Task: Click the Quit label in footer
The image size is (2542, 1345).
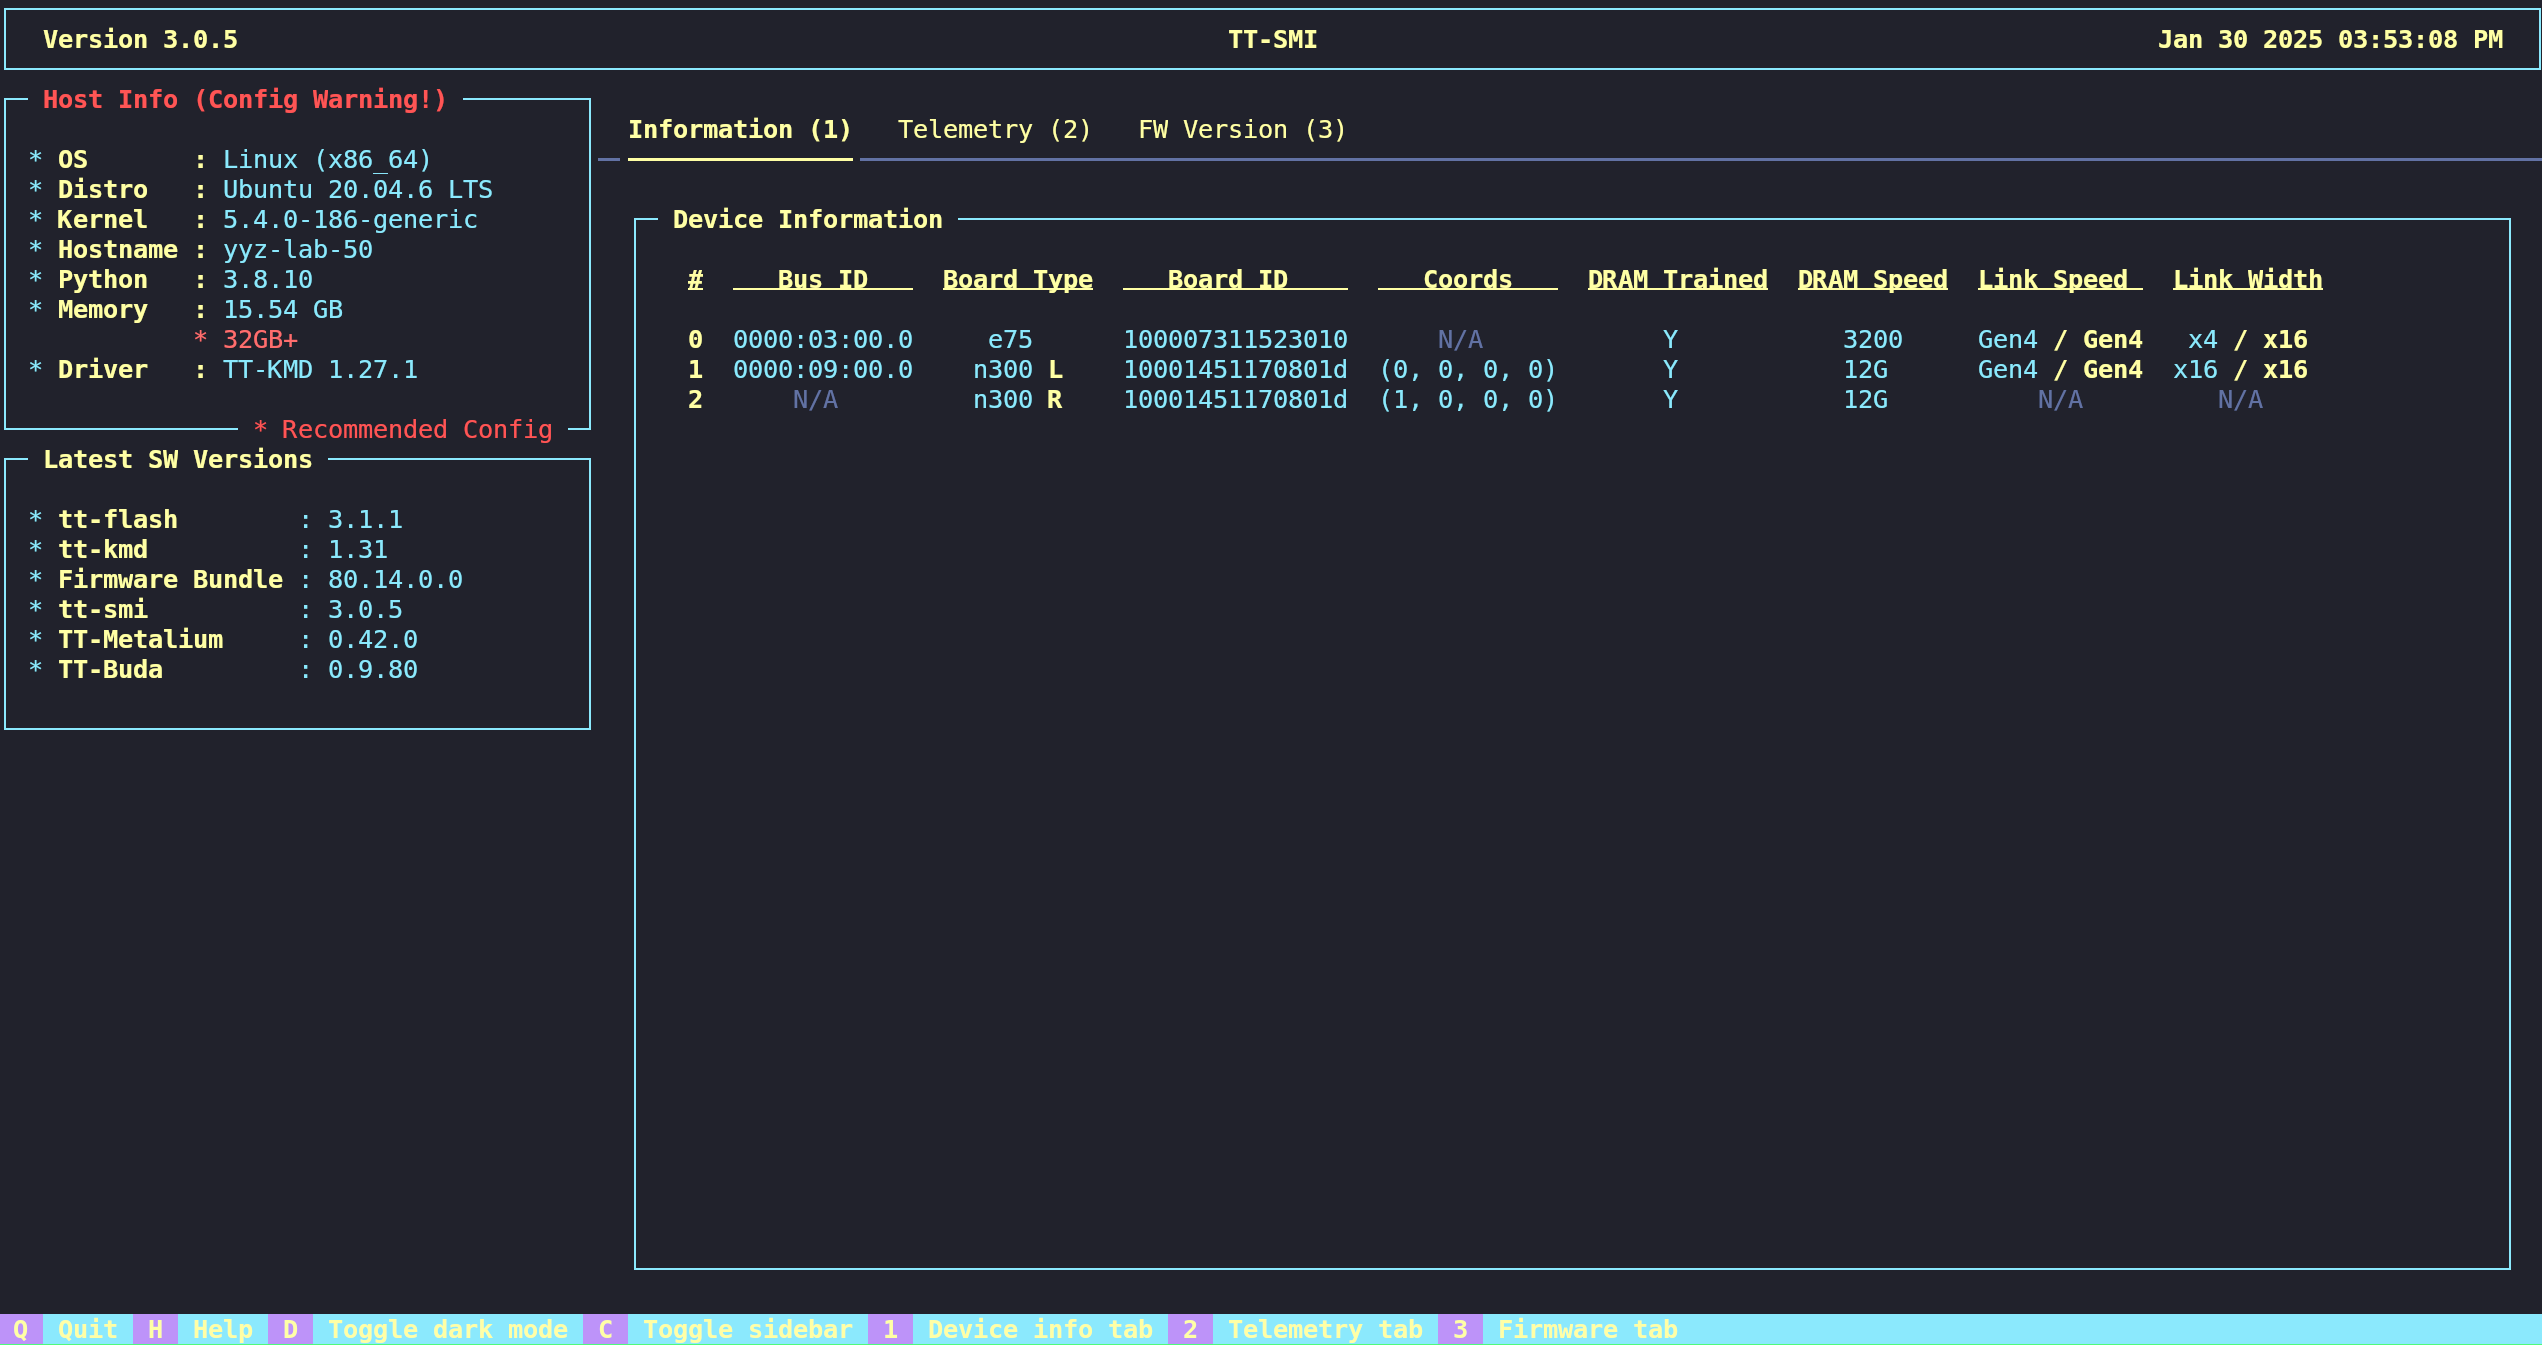Action: 87,1329
